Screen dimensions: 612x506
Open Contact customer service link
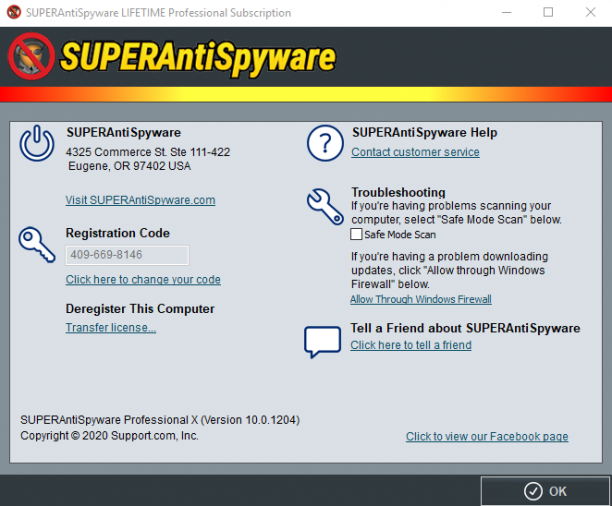coord(415,152)
